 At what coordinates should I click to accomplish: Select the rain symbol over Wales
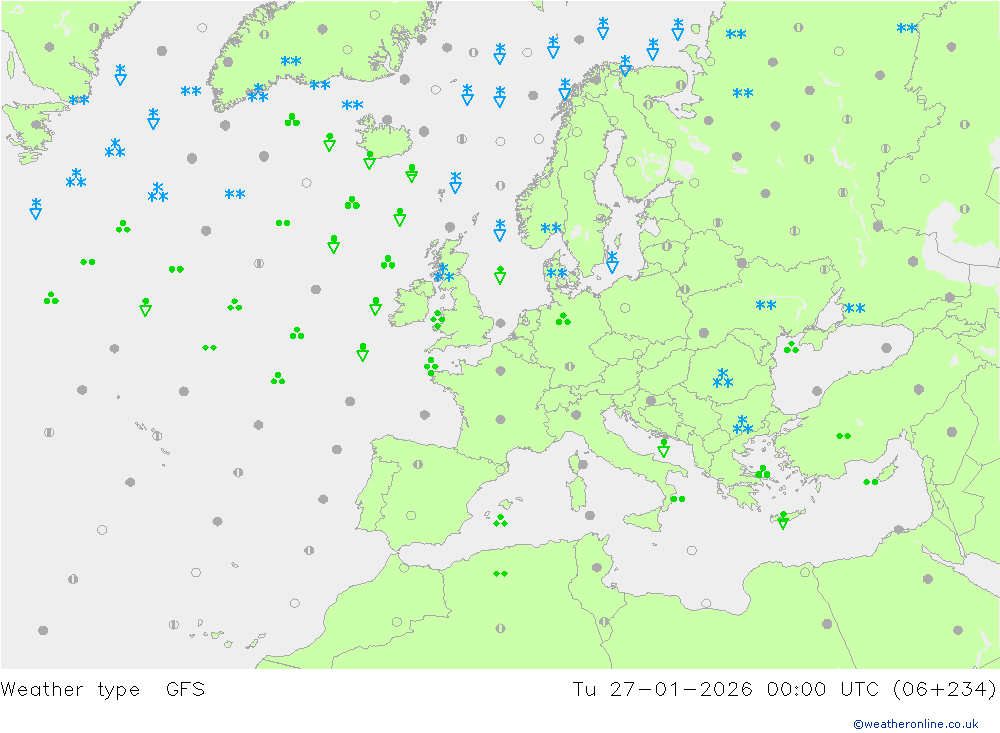(438, 320)
